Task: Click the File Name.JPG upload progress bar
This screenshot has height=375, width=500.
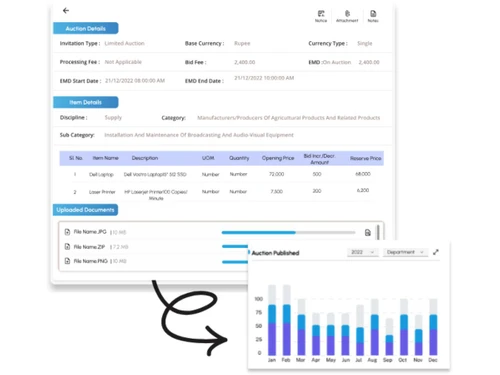Action: click(x=288, y=232)
